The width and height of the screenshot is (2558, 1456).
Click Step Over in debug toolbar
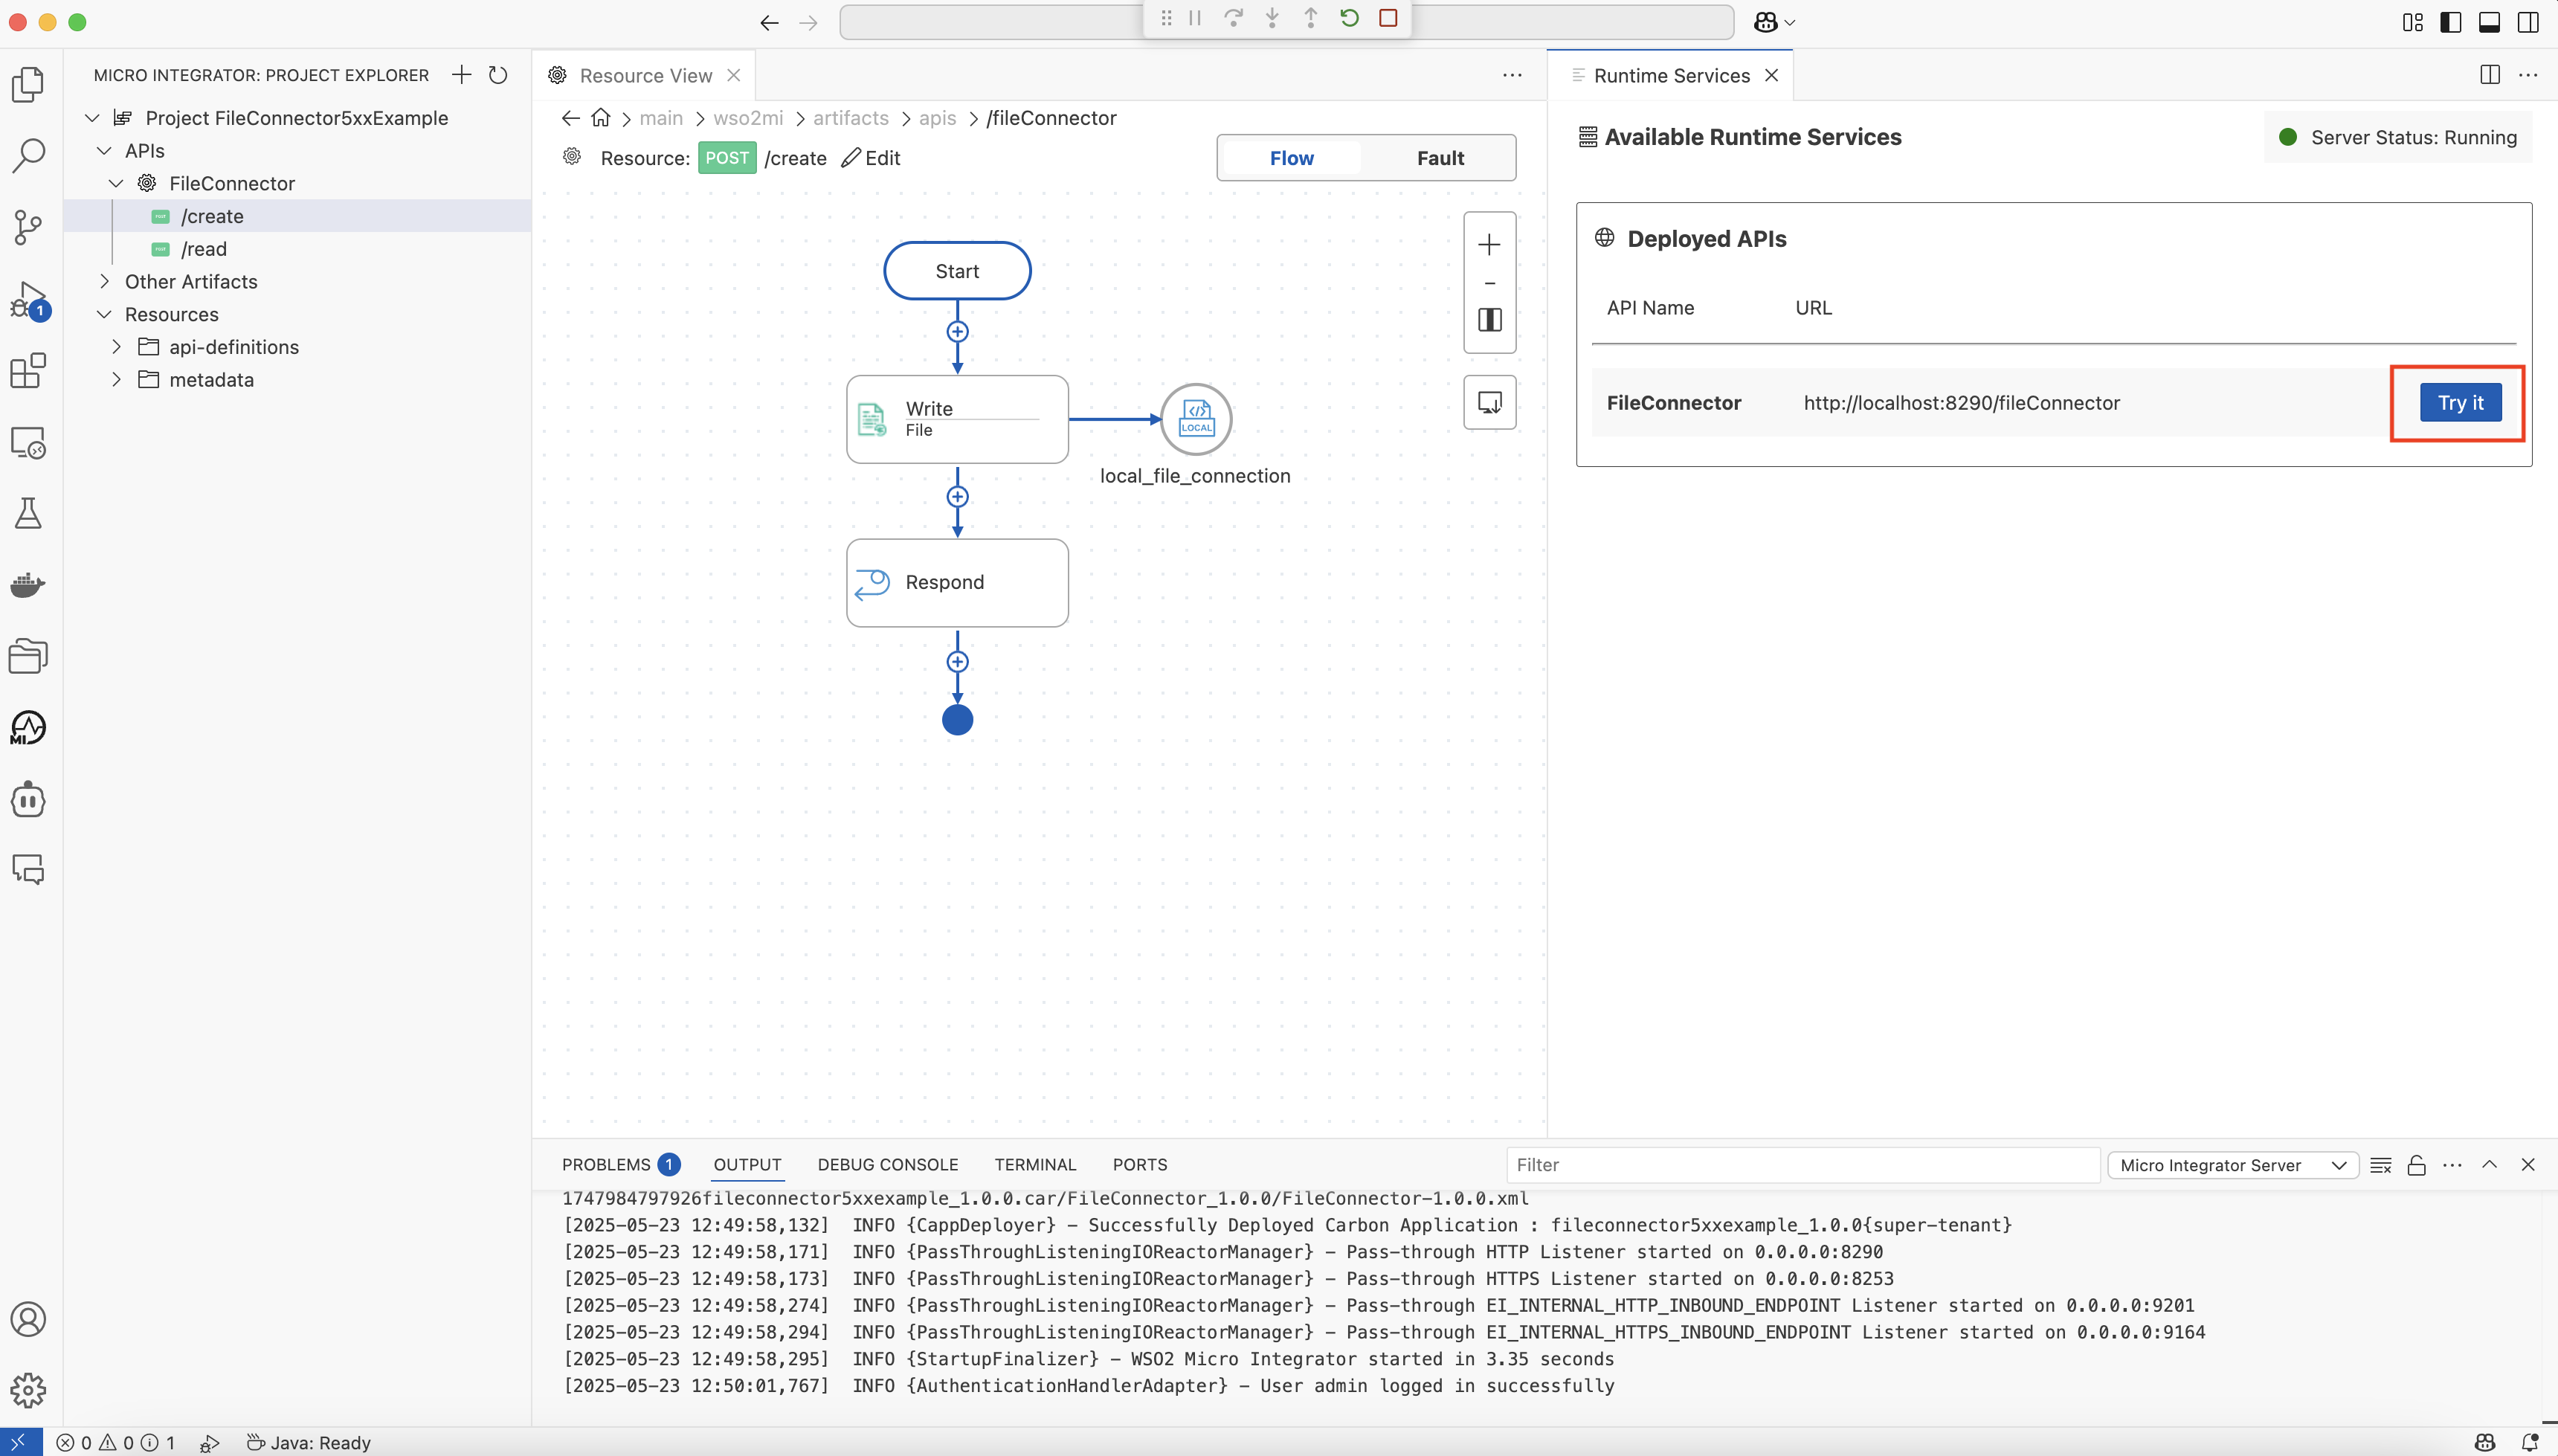click(x=1233, y=18)
